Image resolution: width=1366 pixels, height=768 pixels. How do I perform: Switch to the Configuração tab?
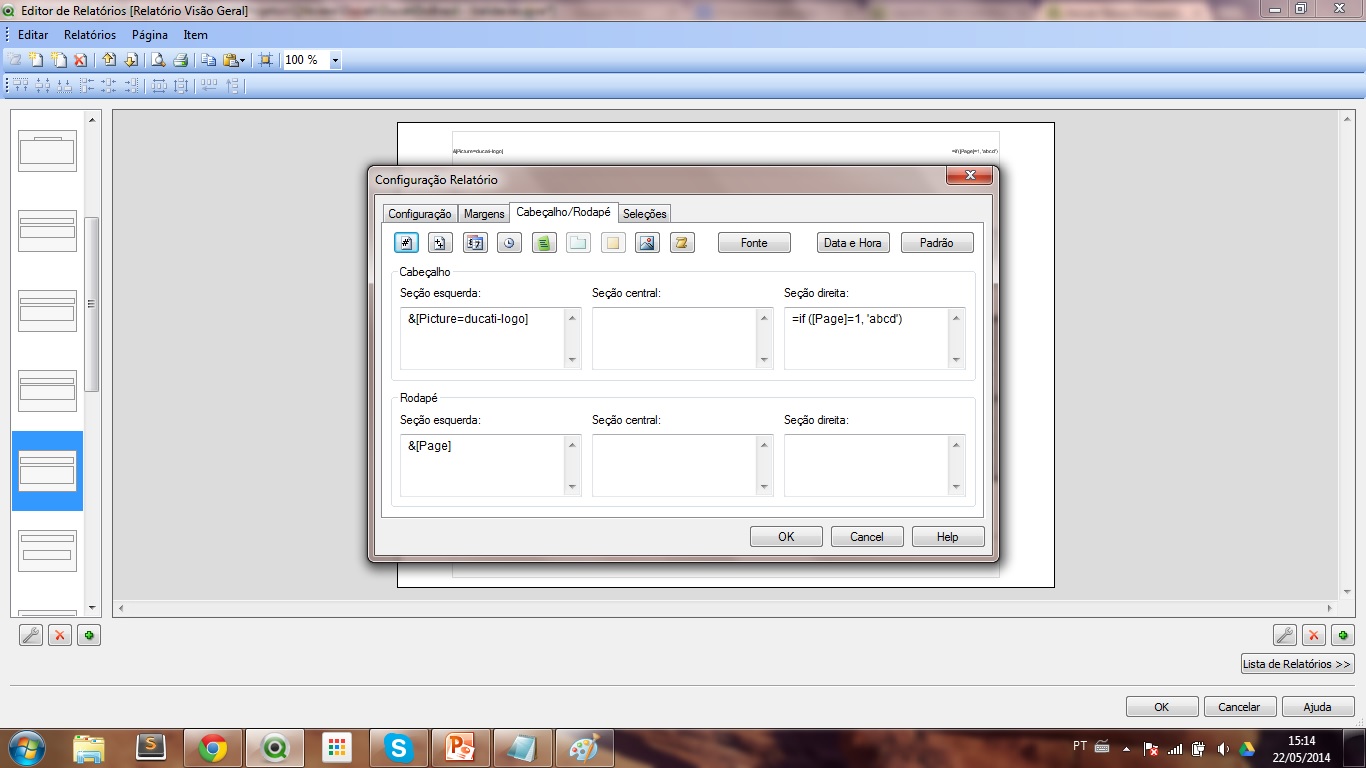point(420,214)
